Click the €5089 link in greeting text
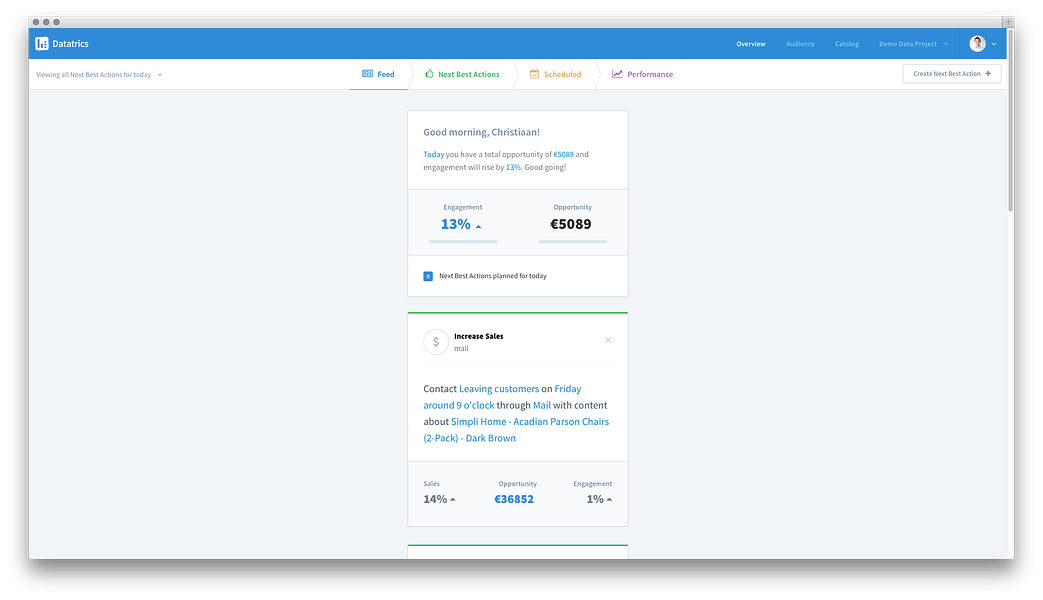The image size is (1043, 600). [x=563, y=154]
